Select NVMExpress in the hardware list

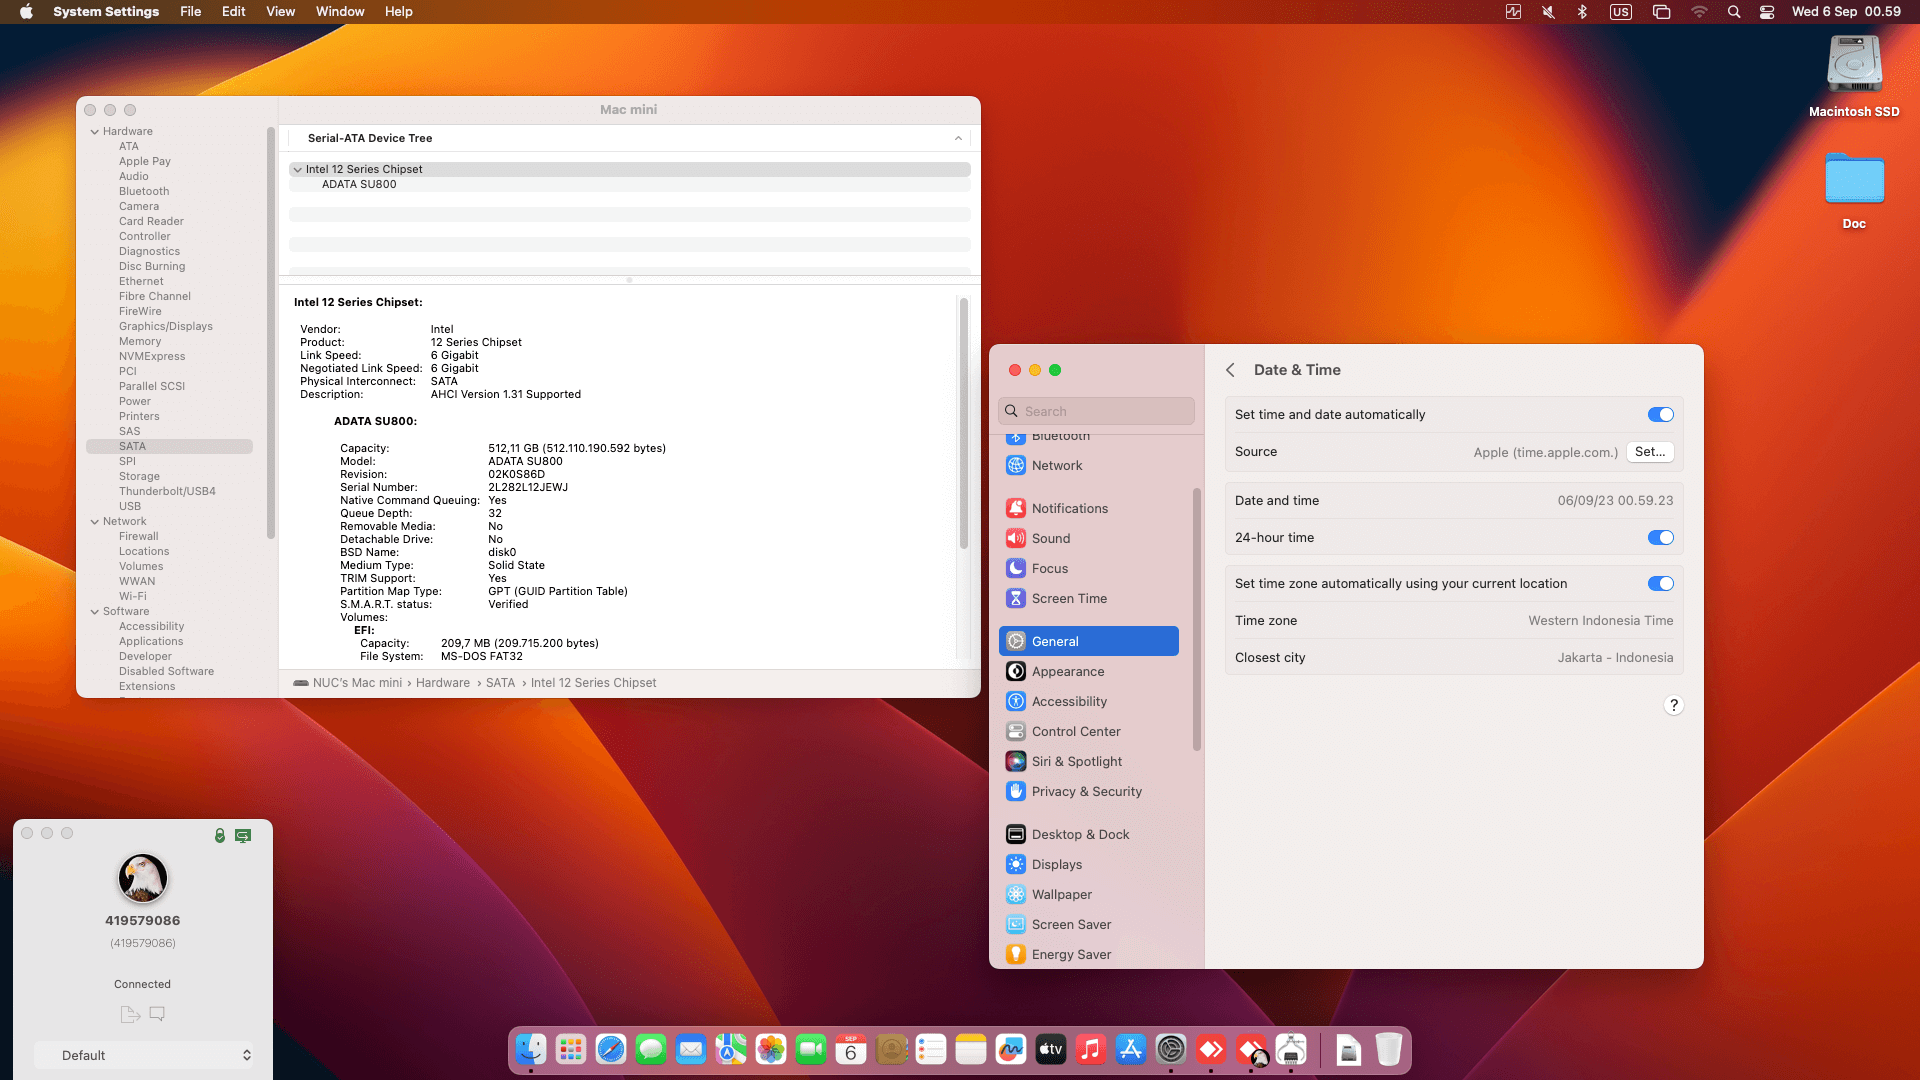tap(152, 356)
